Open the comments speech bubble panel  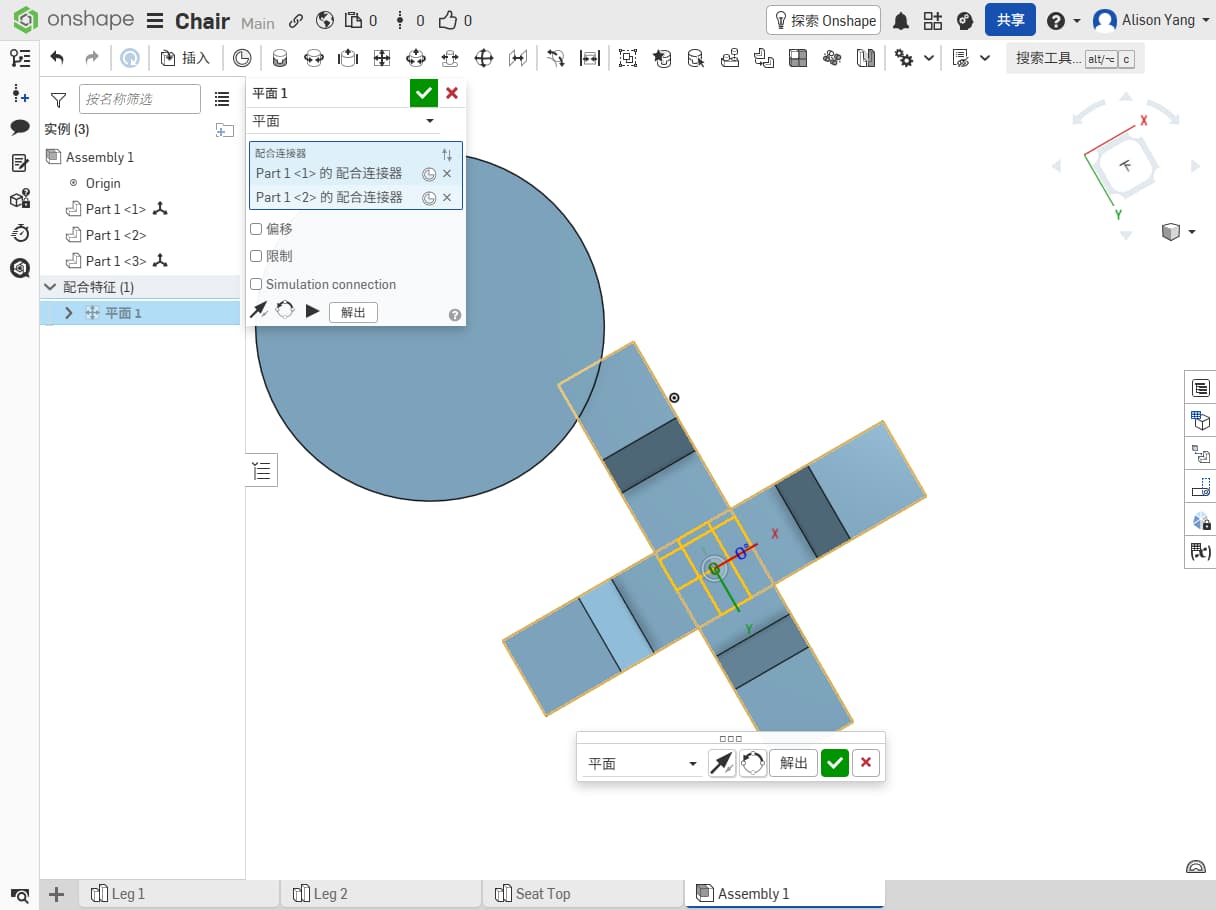pyautogui.click(x=20, y=128)
